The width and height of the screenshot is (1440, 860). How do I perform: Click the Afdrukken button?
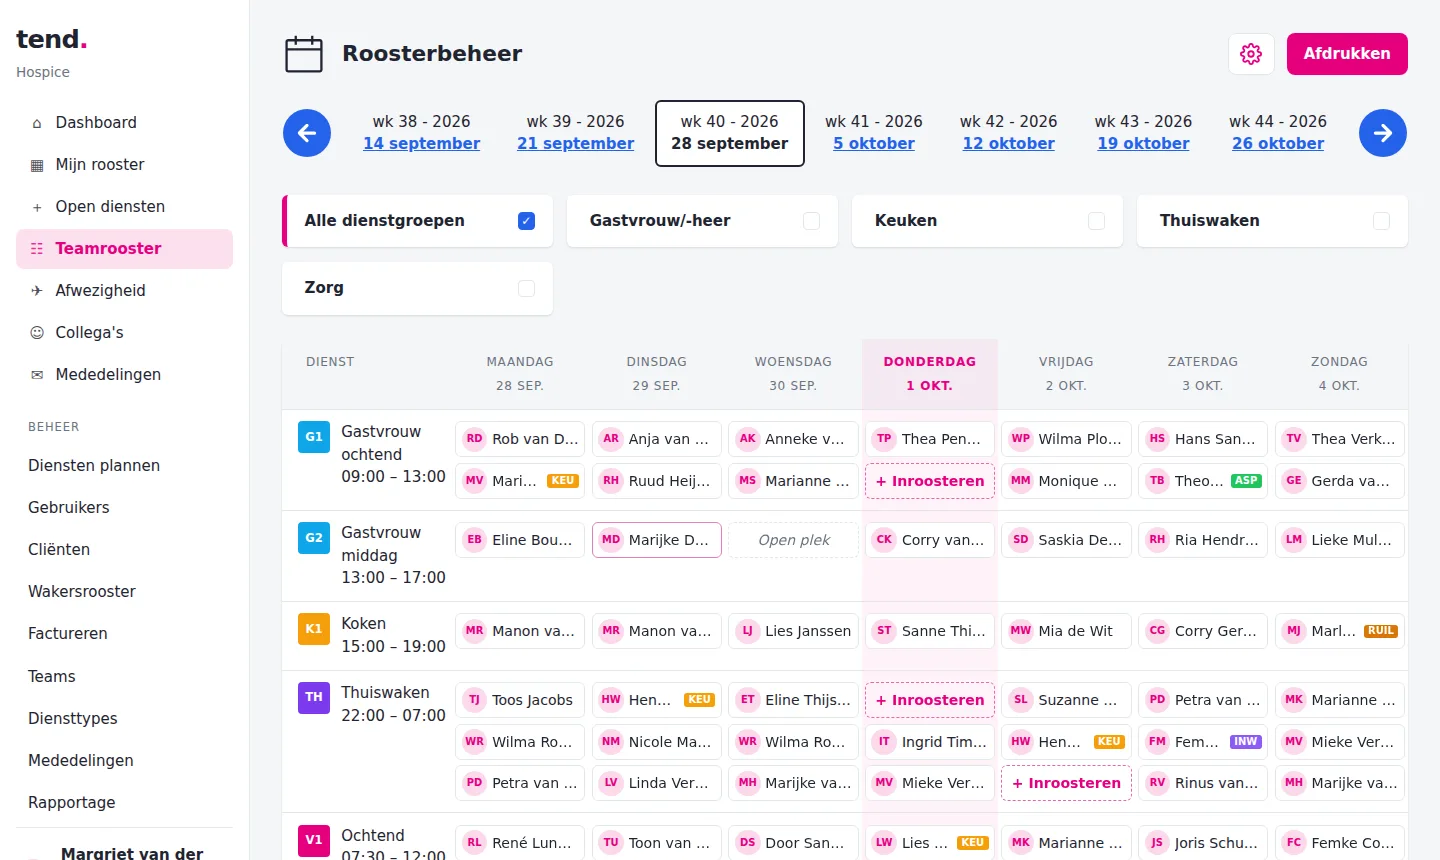pos(1347,54)
